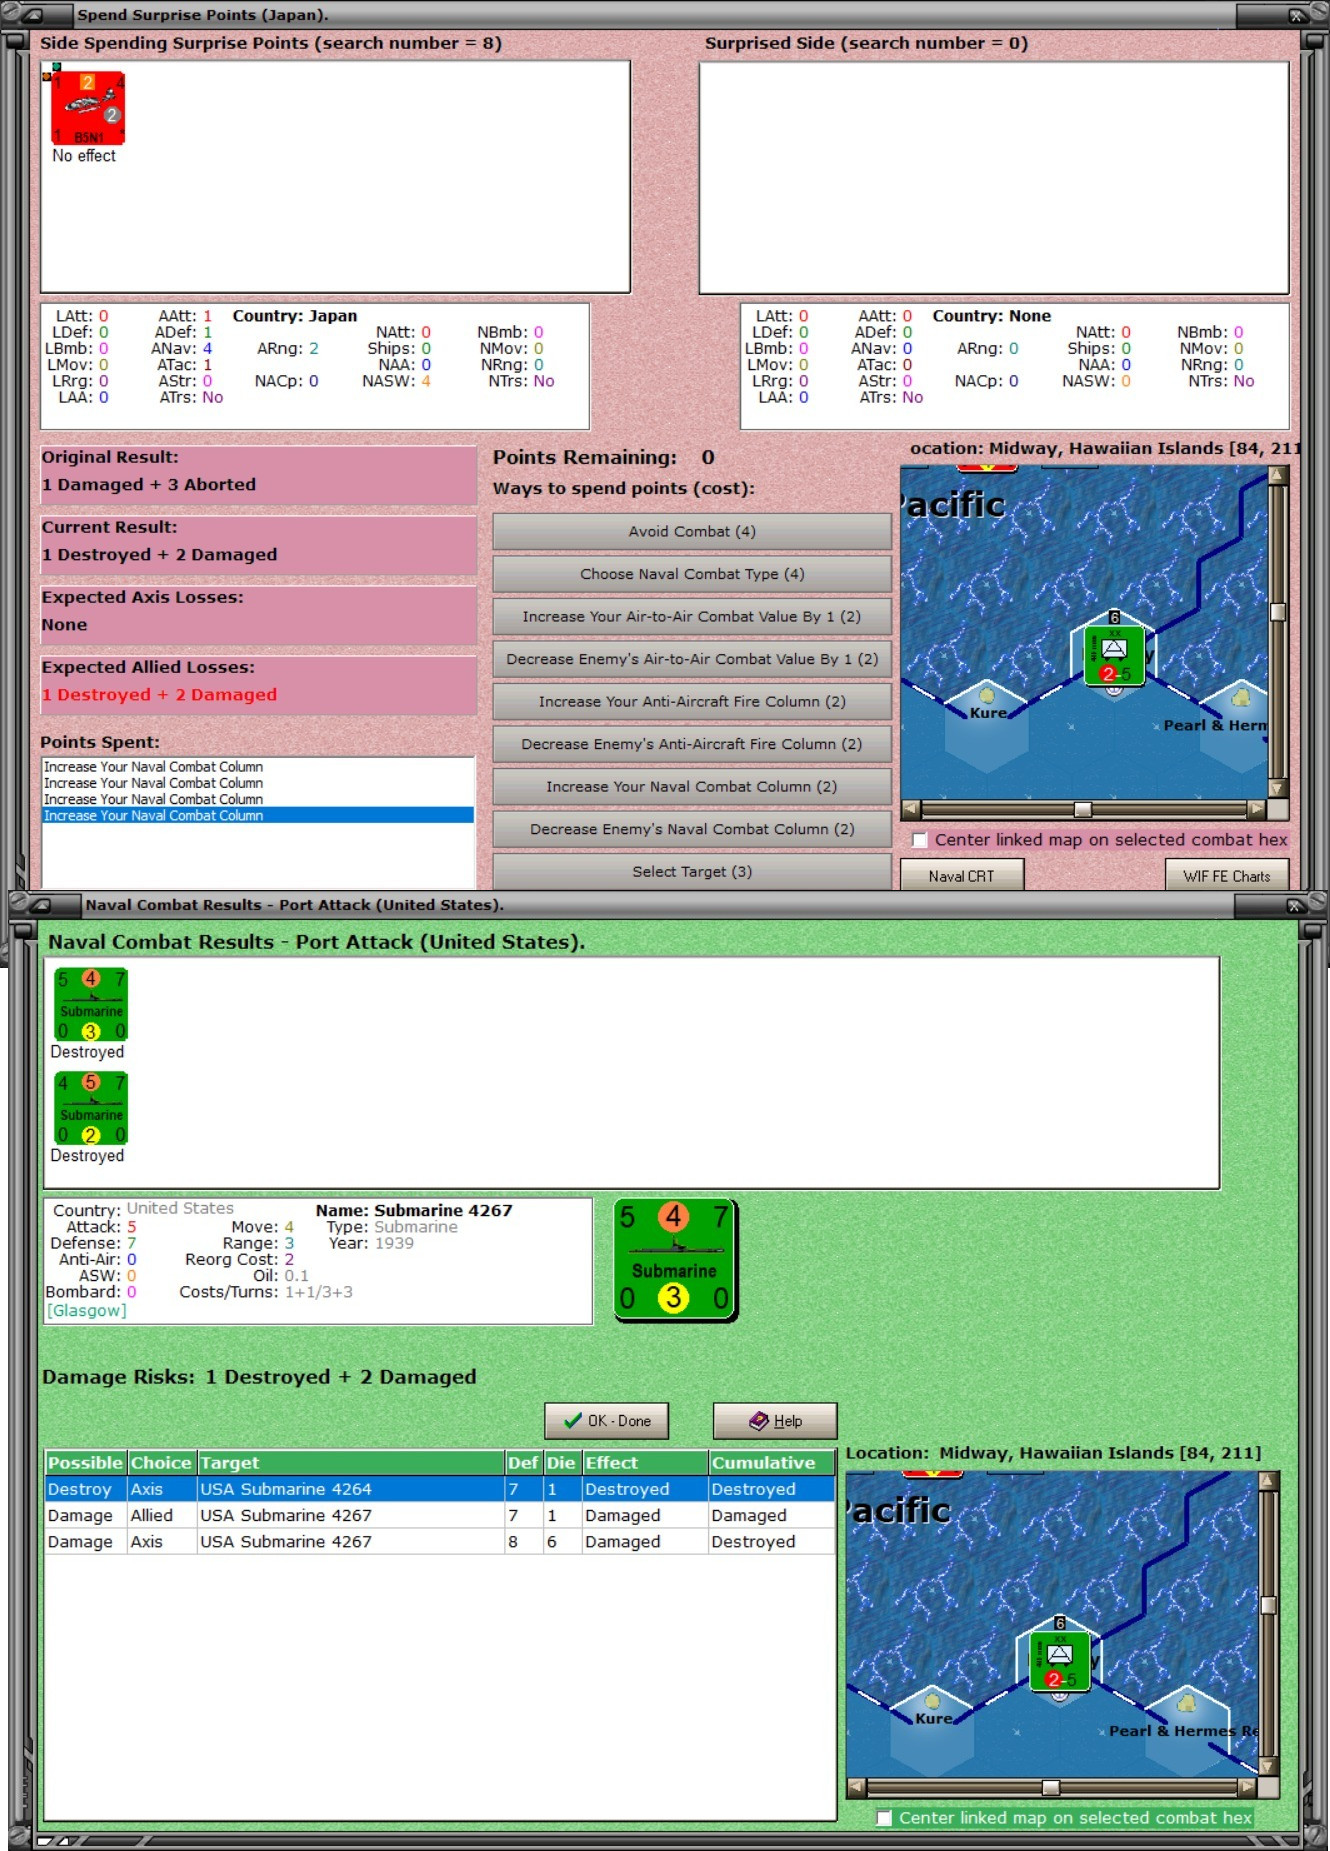
Task: Open the Naval CRT chart
Action: (961, 876)
